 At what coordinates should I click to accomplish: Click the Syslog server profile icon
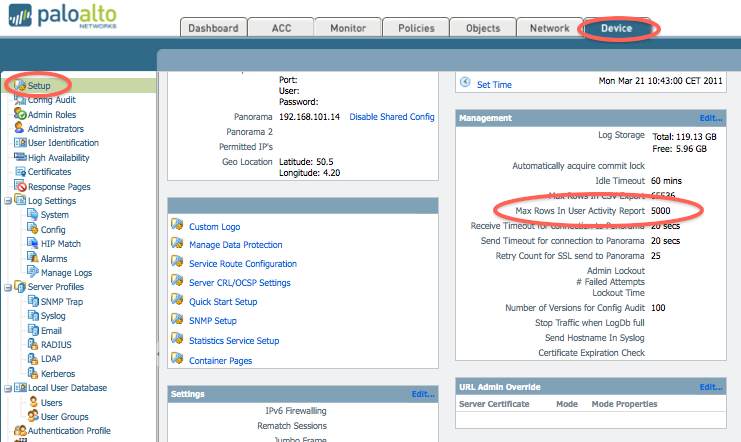(x=33, y=315)
